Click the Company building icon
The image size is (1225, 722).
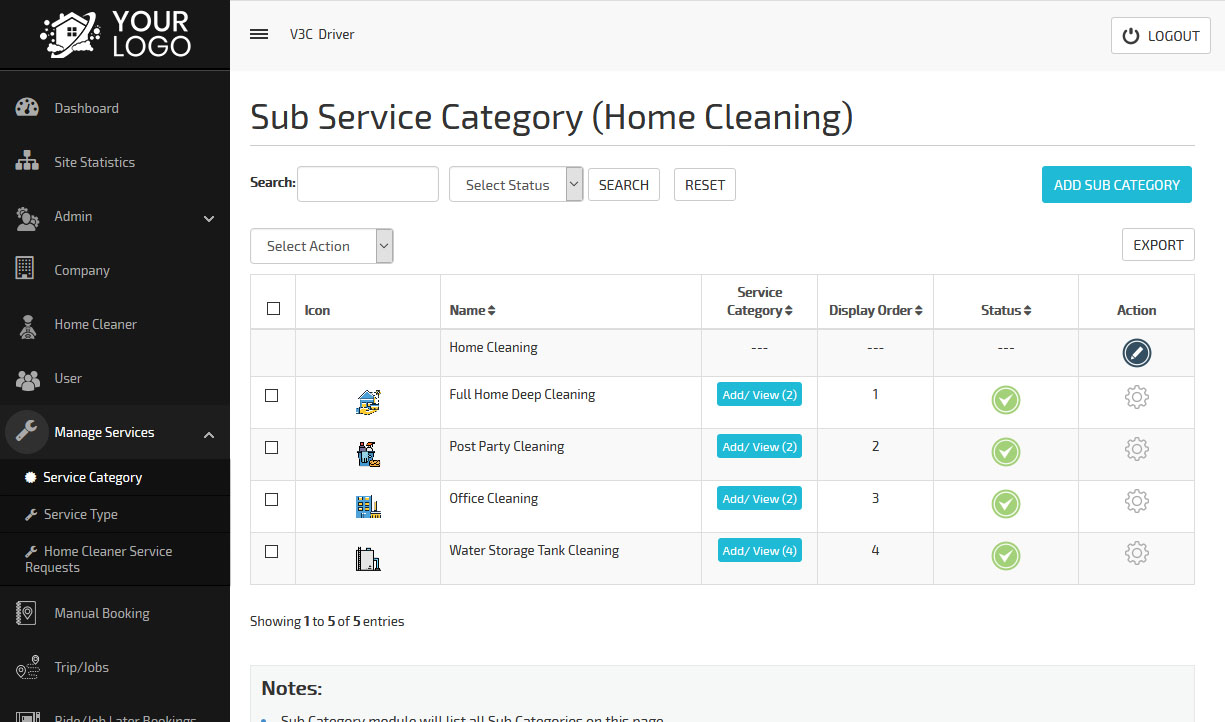pos(25,268)
